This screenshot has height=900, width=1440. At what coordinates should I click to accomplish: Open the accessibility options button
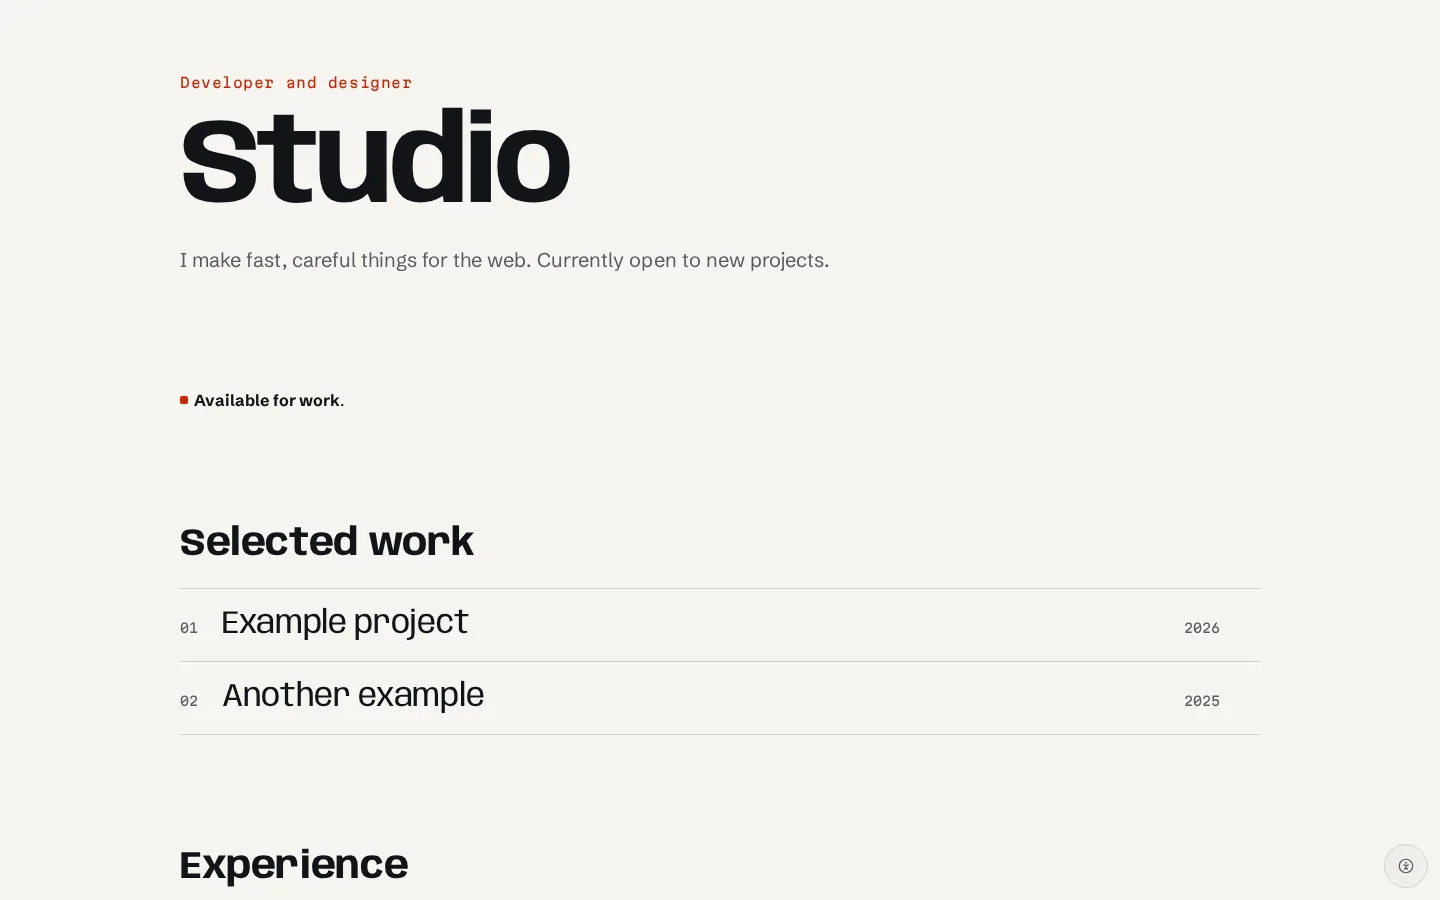[1405, 866]
